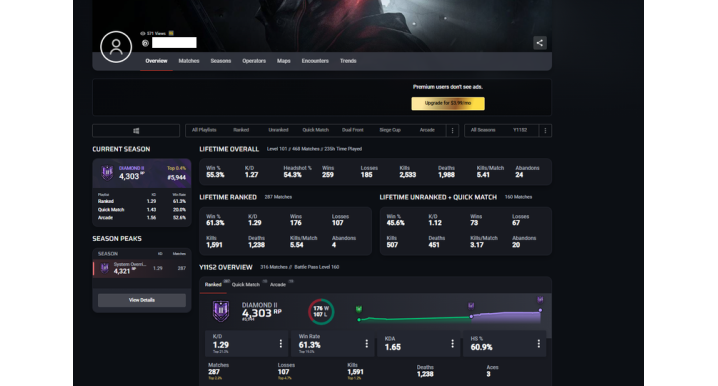Viewport: 718px width, 386px height.
Task: Filter by Dual Front playlist
Action: pyautogui.click(x=353, y=130)
